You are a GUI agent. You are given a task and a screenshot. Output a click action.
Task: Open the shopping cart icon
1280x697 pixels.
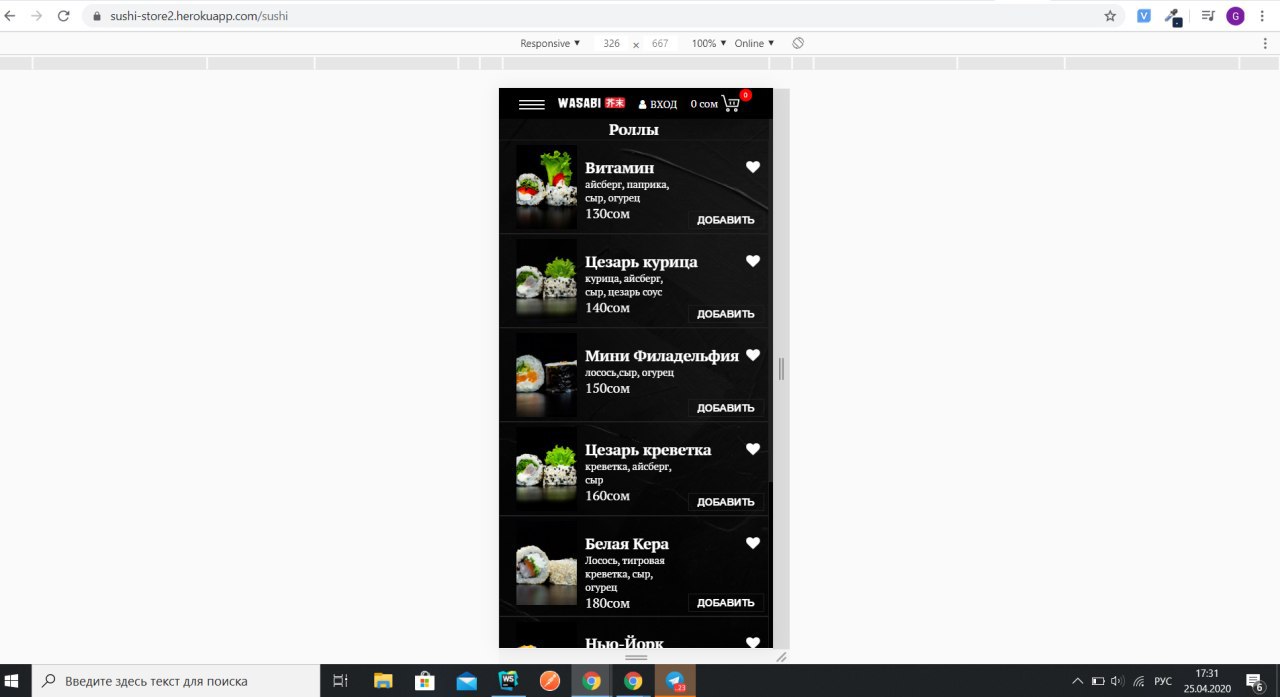tap(731, 103)
